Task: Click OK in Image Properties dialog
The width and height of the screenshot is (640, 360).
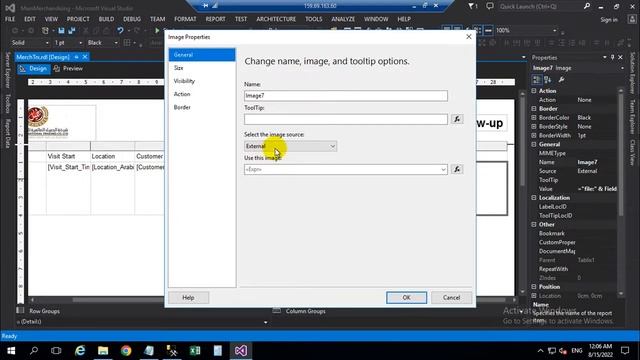Action: (407, 298)
